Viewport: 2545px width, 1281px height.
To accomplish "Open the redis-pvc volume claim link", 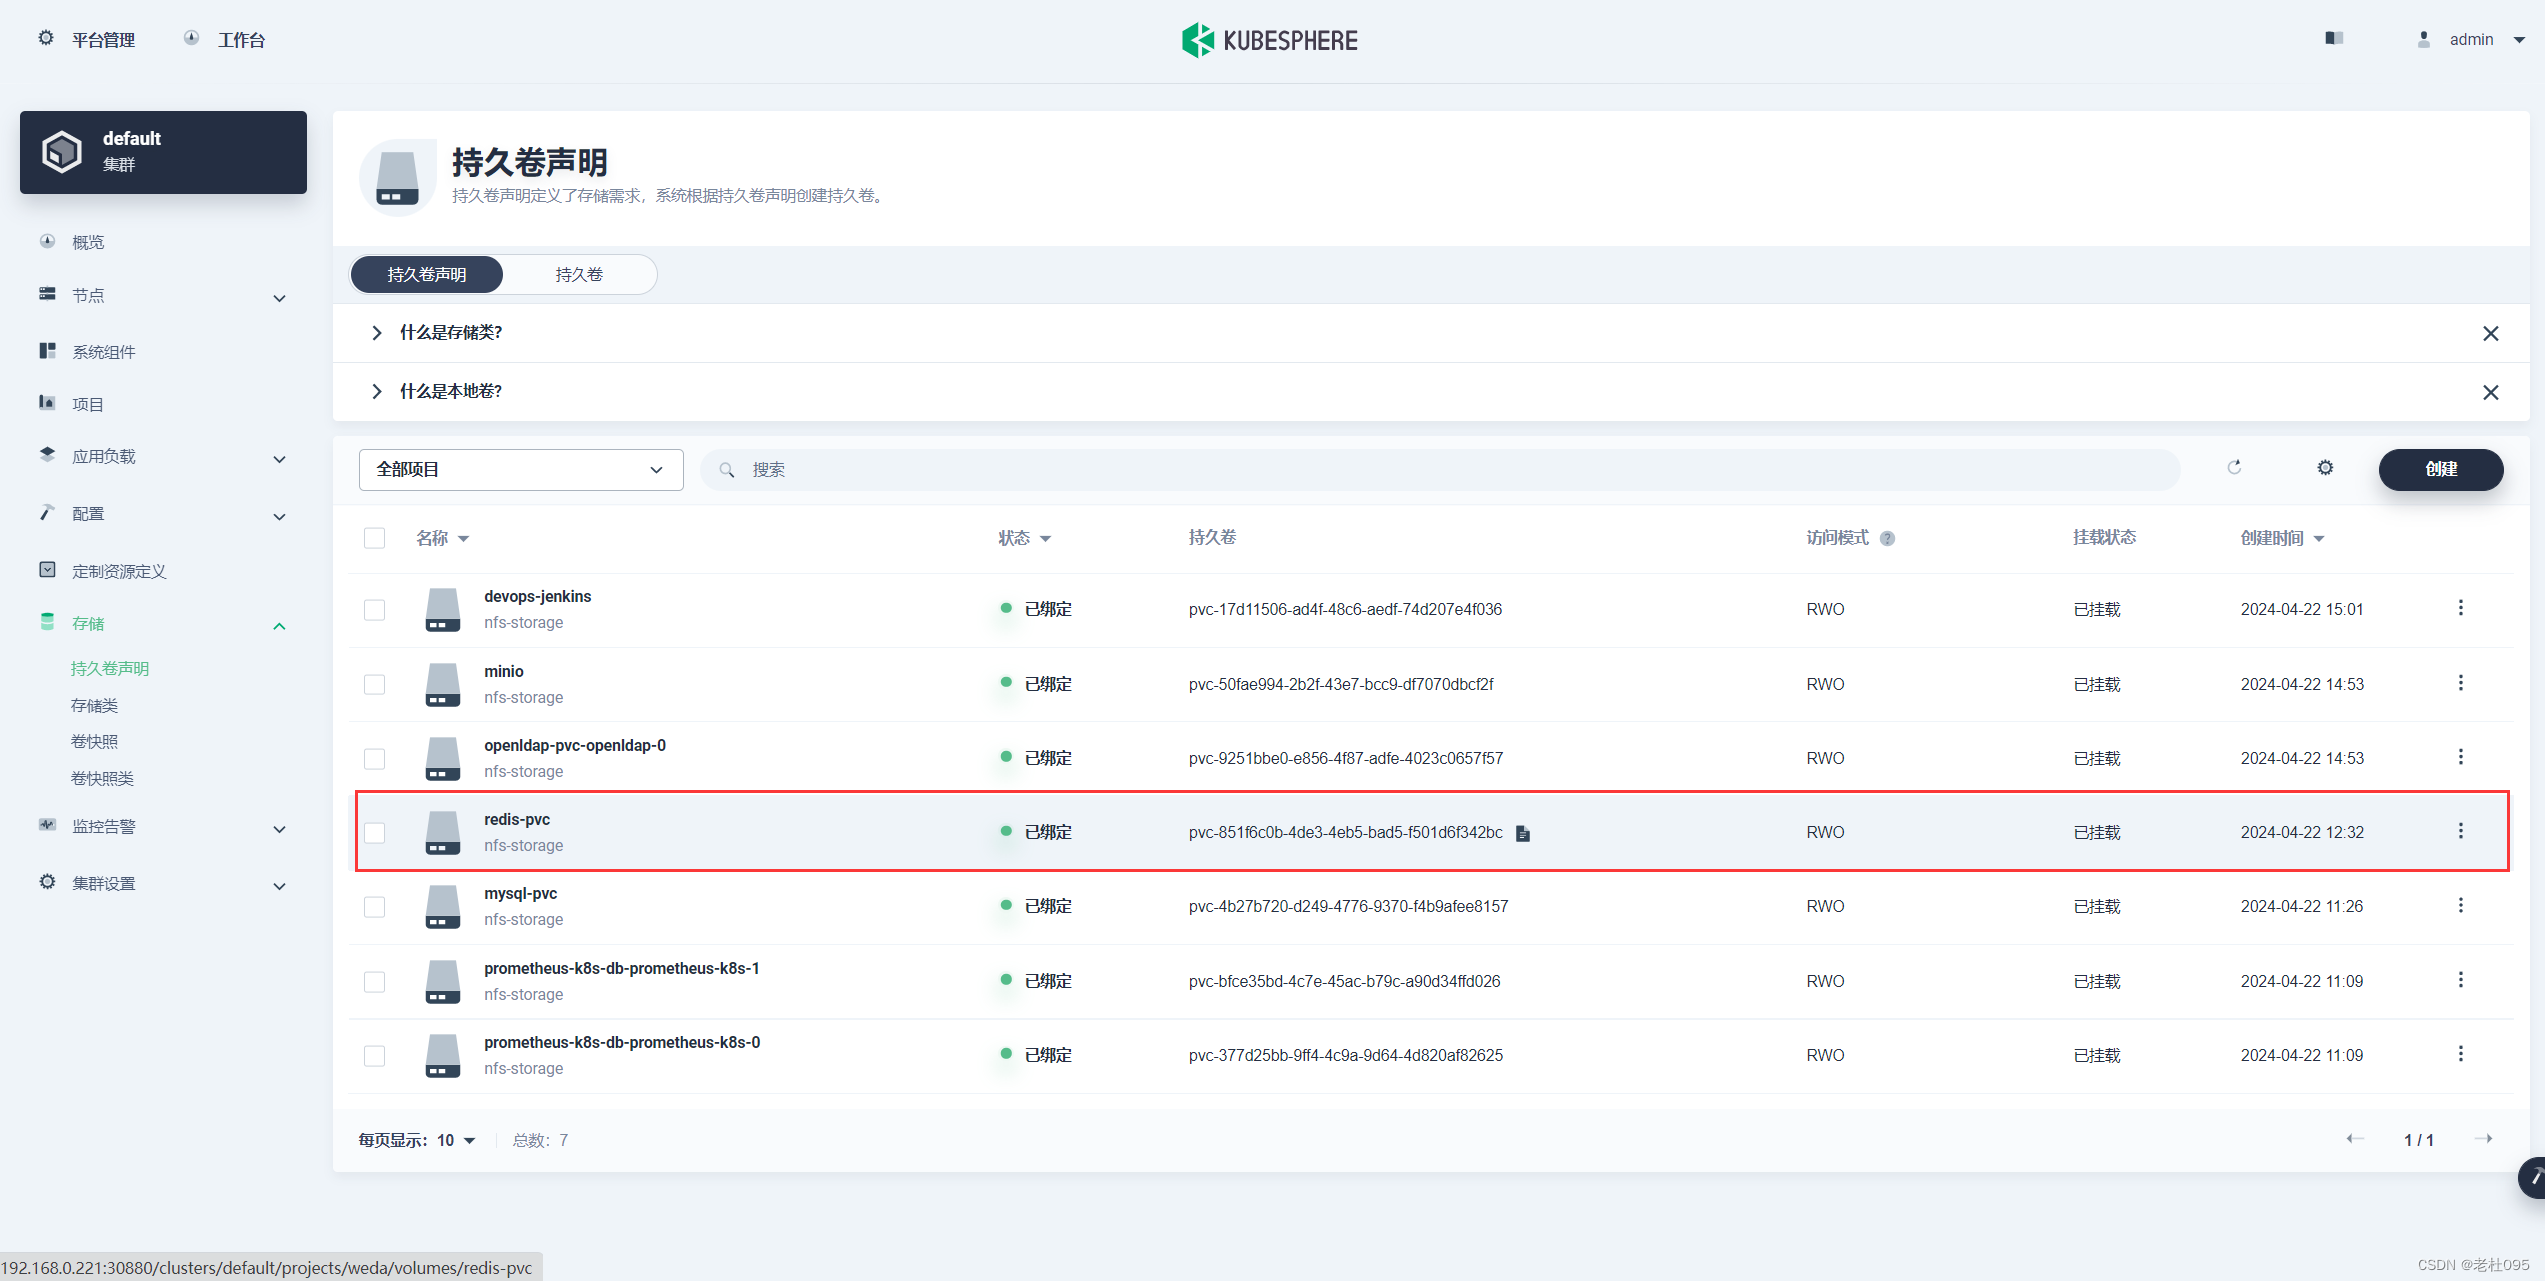I will click(517, 819).
